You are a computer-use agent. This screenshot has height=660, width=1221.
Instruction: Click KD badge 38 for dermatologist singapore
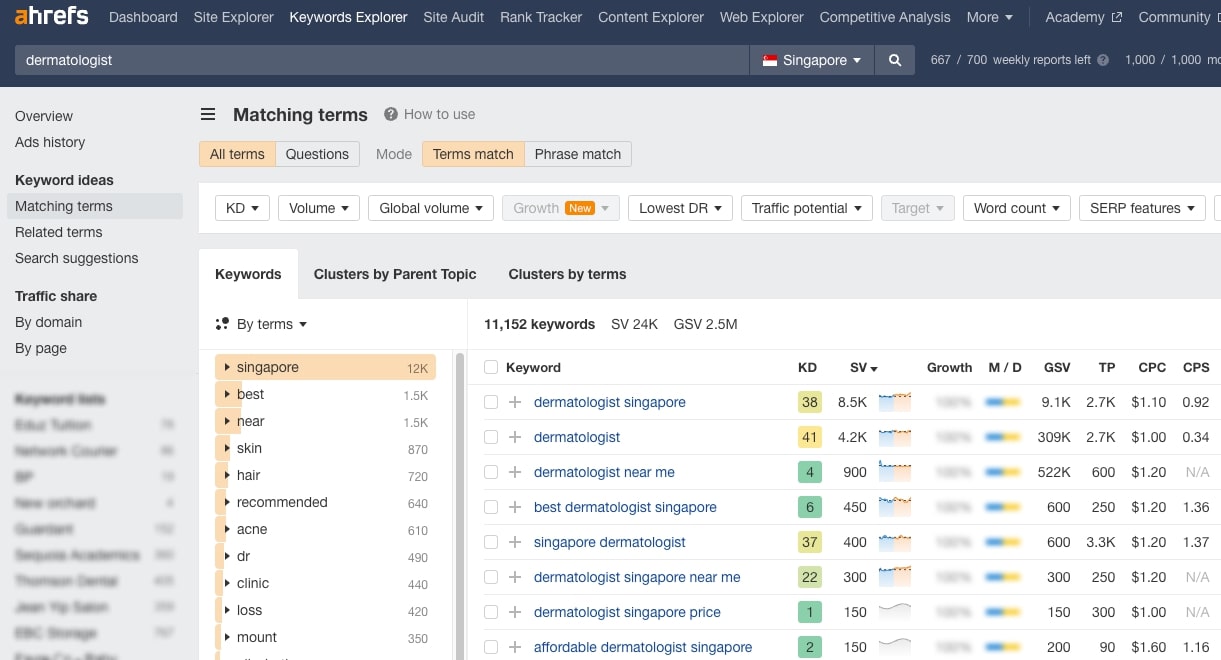pos(809,402)
